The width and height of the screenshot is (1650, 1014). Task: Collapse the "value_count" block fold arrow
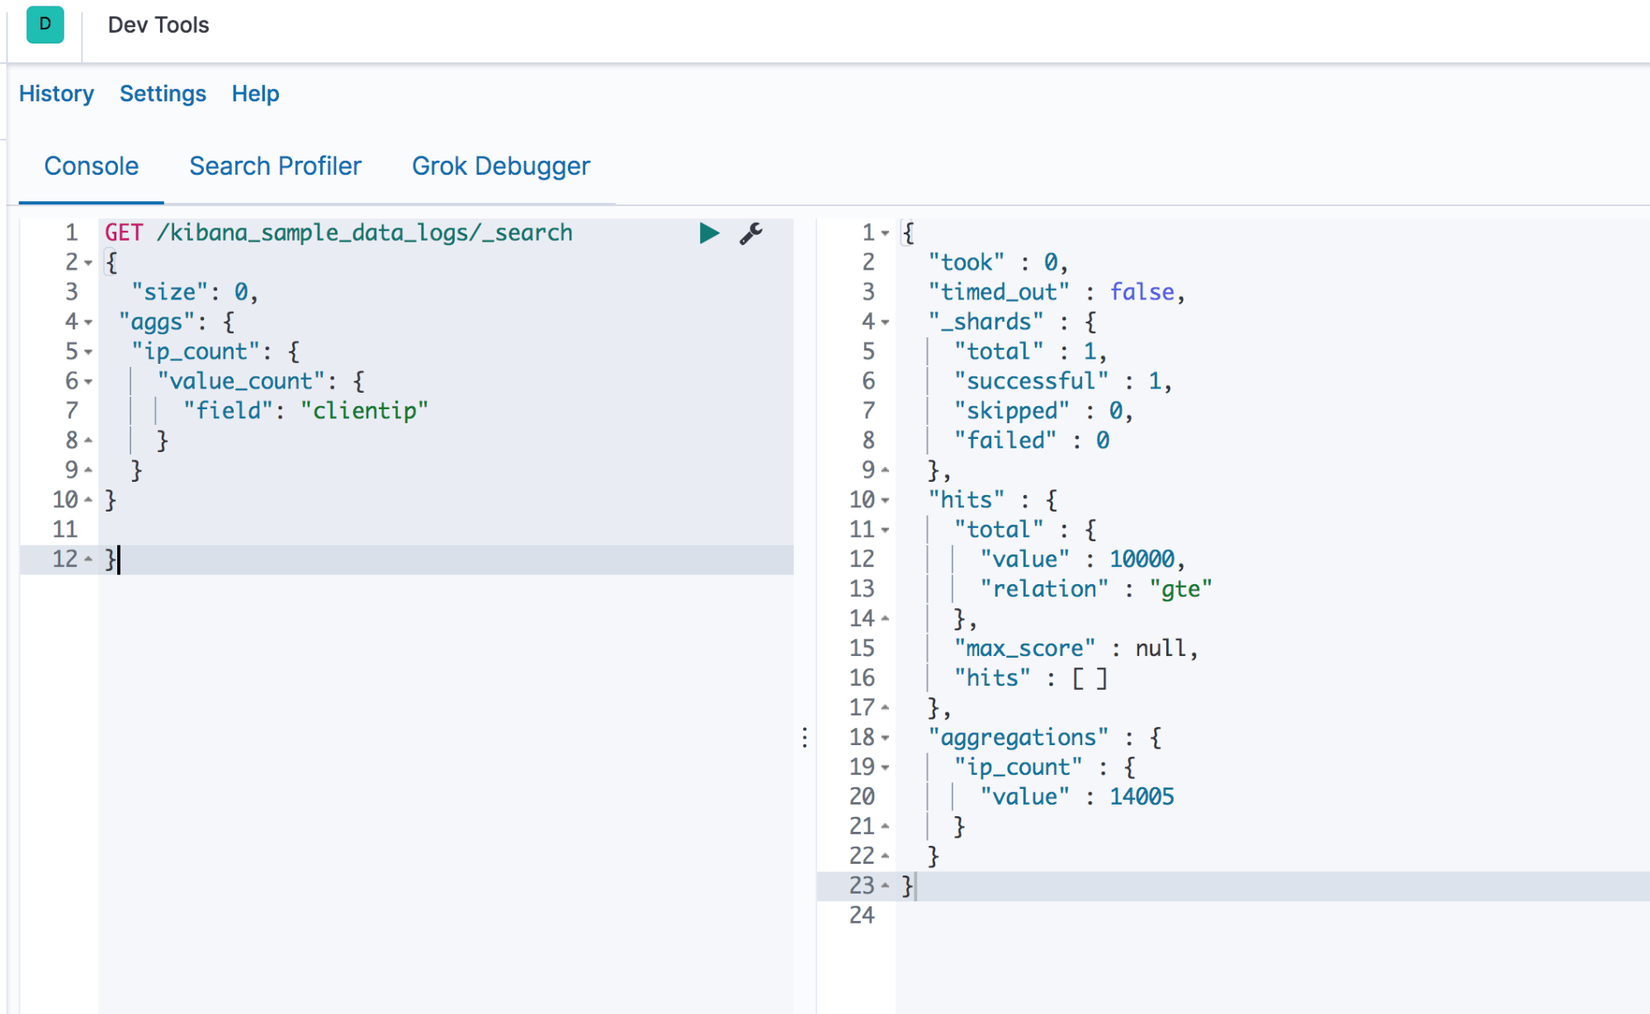coord(89,382)
